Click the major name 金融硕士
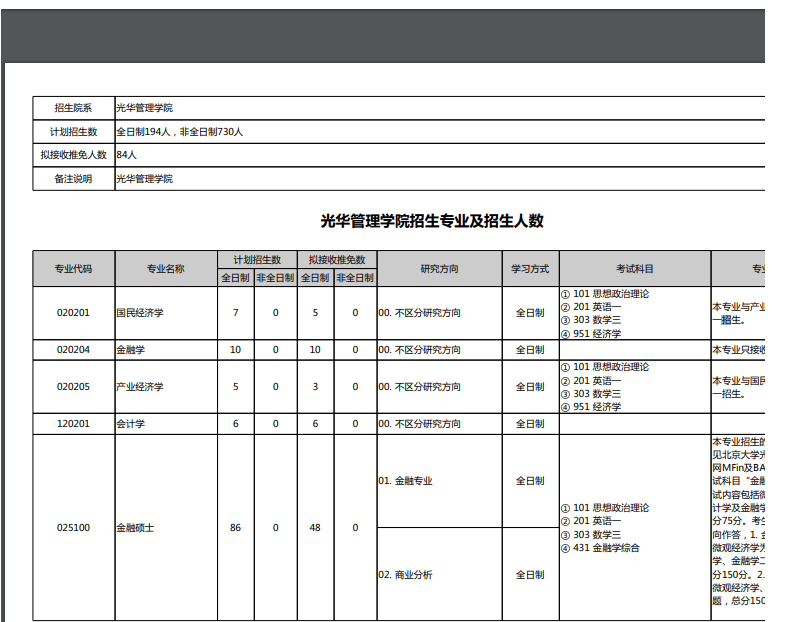The height and width of the screenshot is (622, 797). point(135,527)
